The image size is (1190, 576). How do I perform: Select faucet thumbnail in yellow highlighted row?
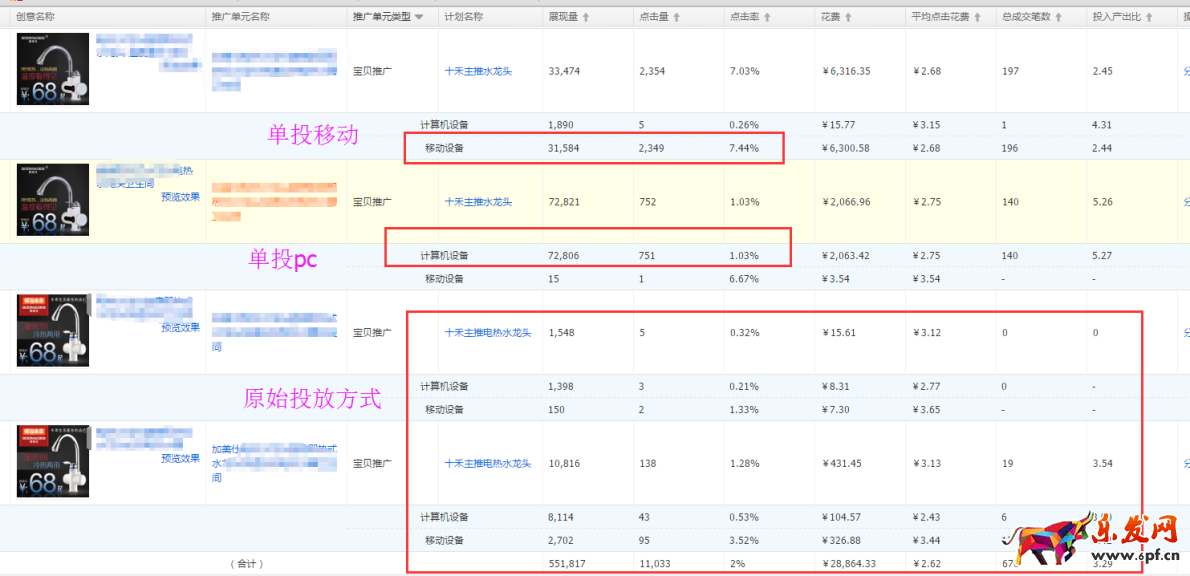tap(53, 200)
